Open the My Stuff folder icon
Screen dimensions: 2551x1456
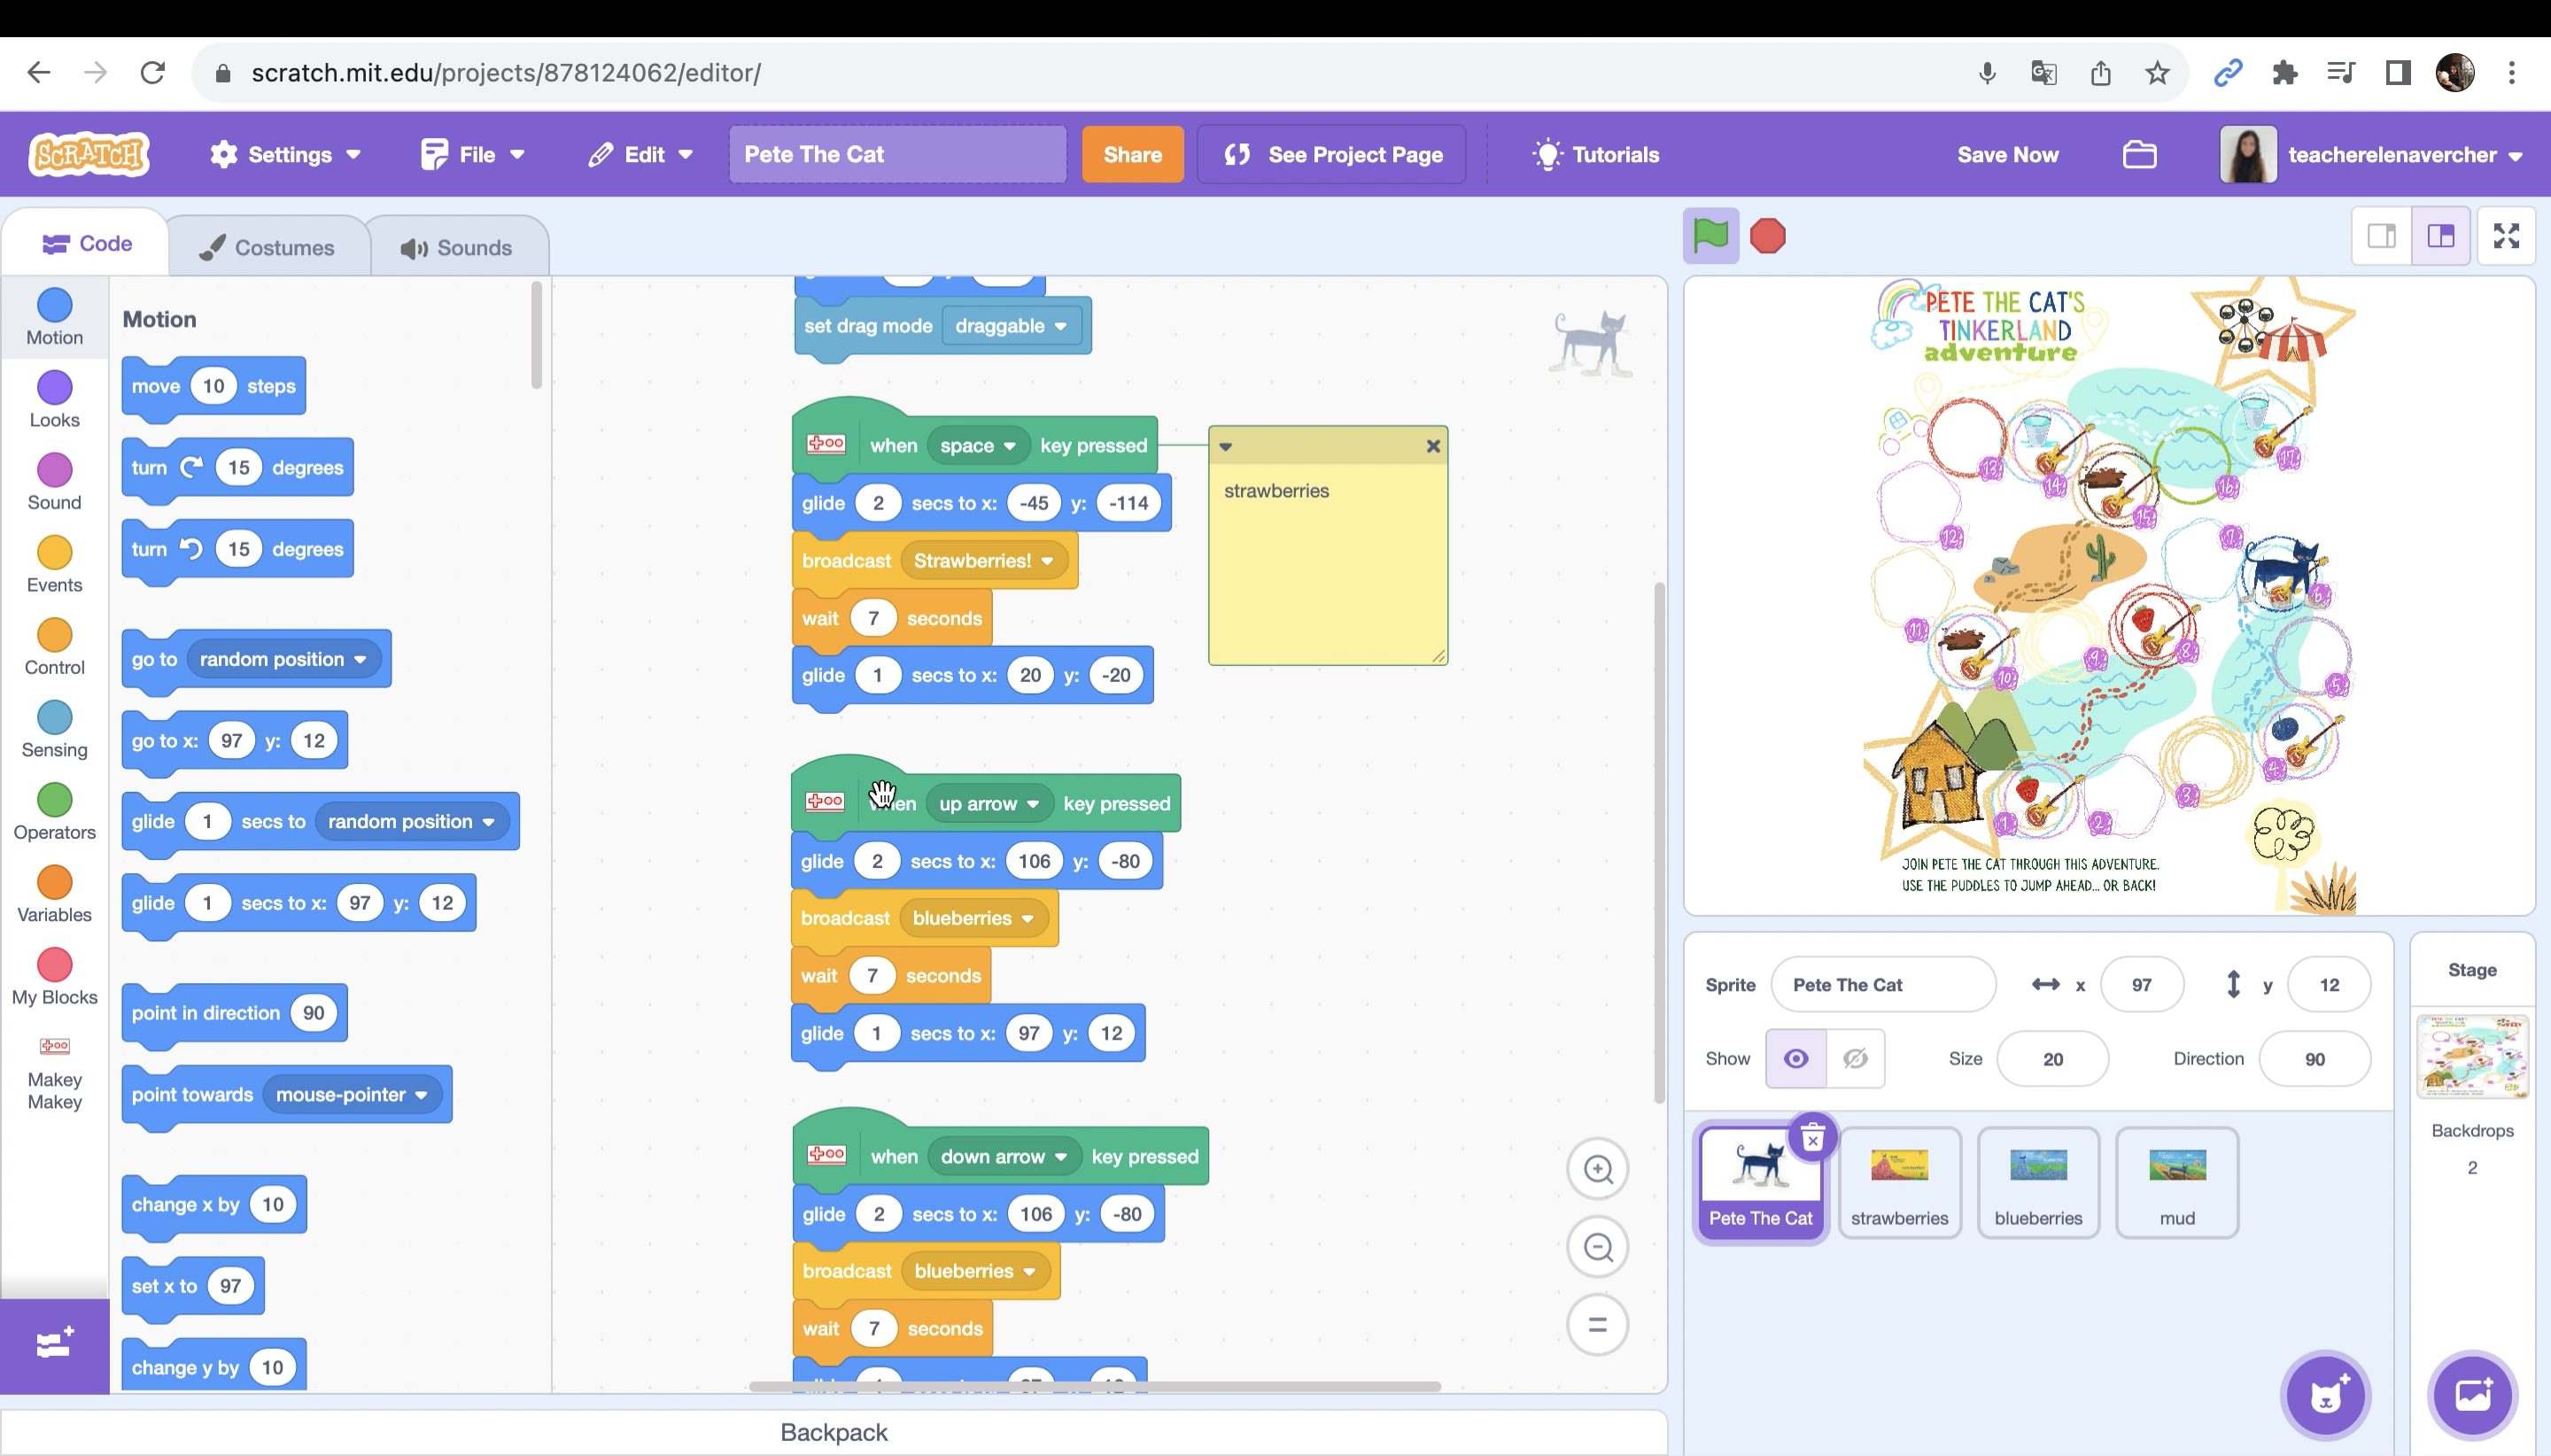click(x=2139, y=155)
